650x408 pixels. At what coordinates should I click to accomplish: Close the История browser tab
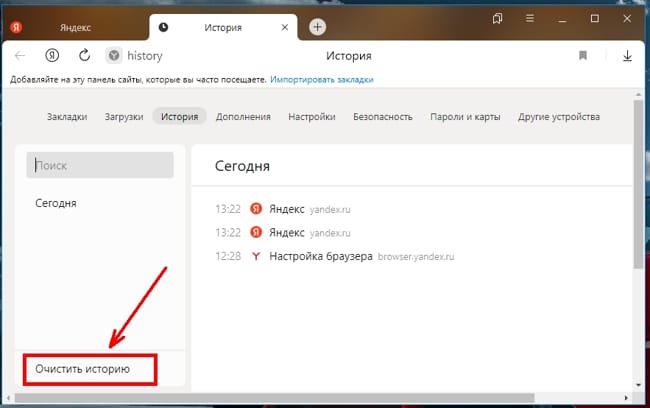coord(285,27)
